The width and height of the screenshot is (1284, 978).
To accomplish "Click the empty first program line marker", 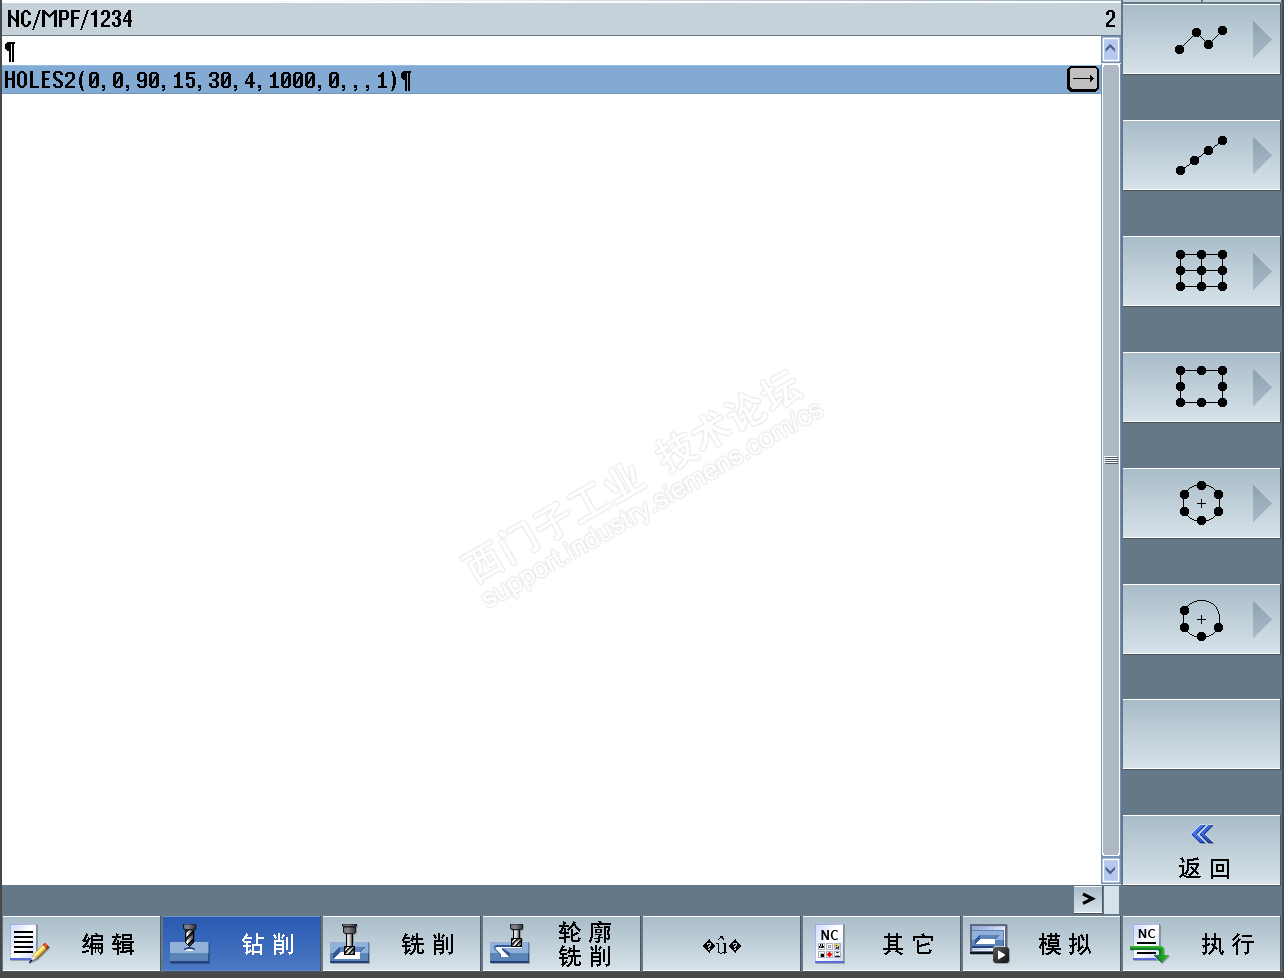I will pos(10,51).
